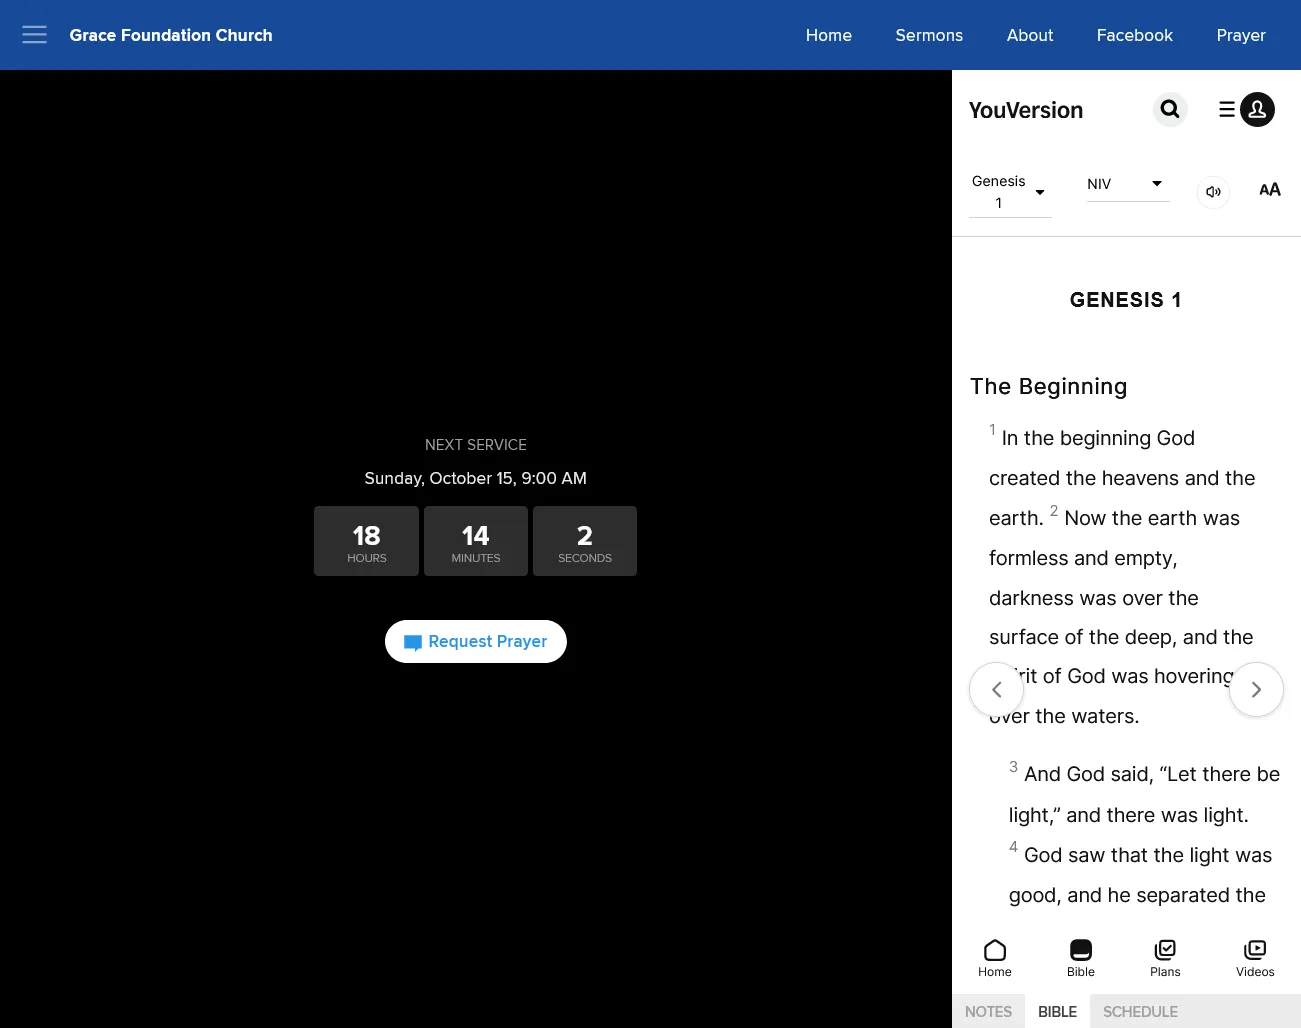1301x1028 pixels.
Task: Open the Facebook navigation link
Action: (1134, 35)
